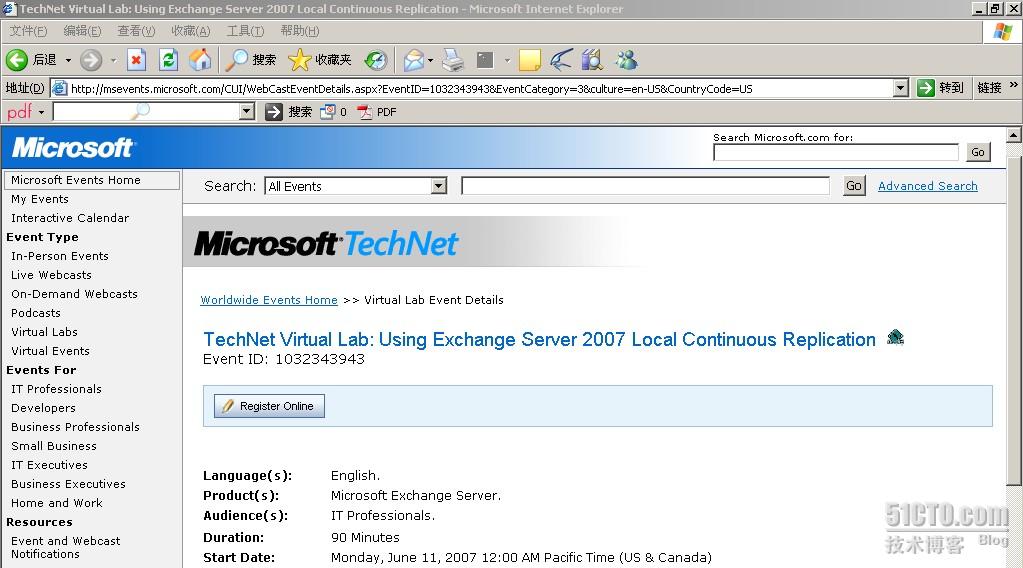Select On-Demand Webcasts in sidebar
This screenshot has height=568, width=1023.
[x=74, y=293]
